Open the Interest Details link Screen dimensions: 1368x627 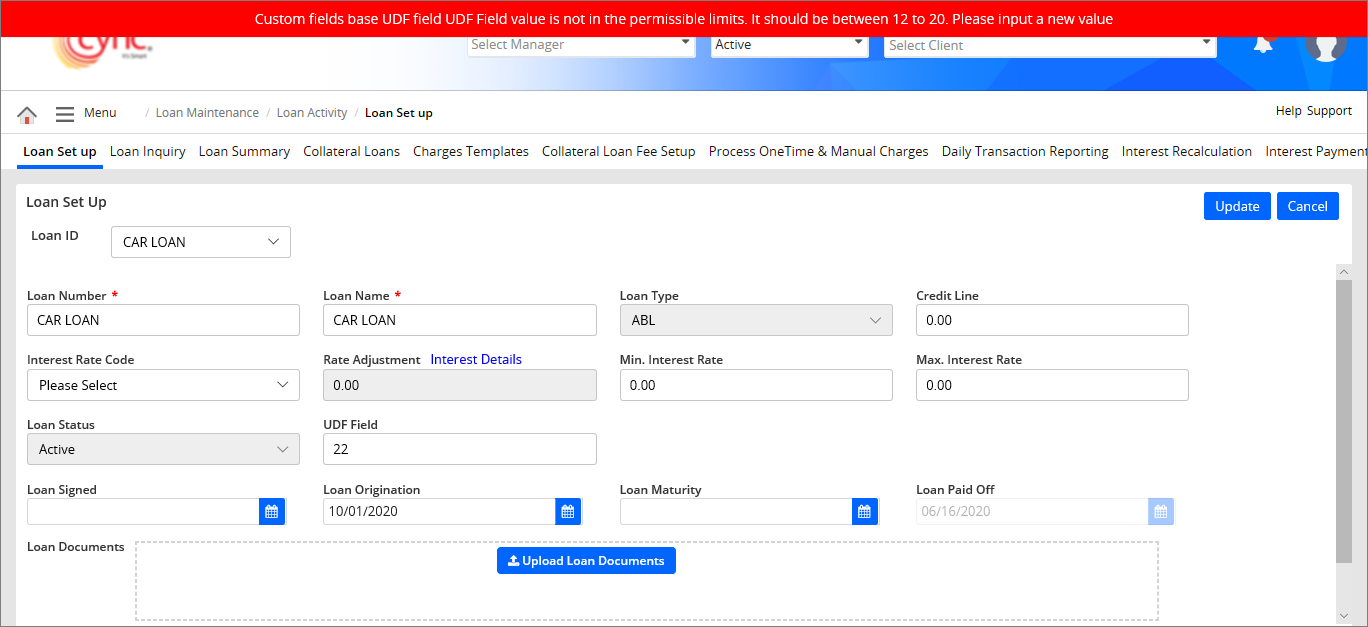point(476,360)
